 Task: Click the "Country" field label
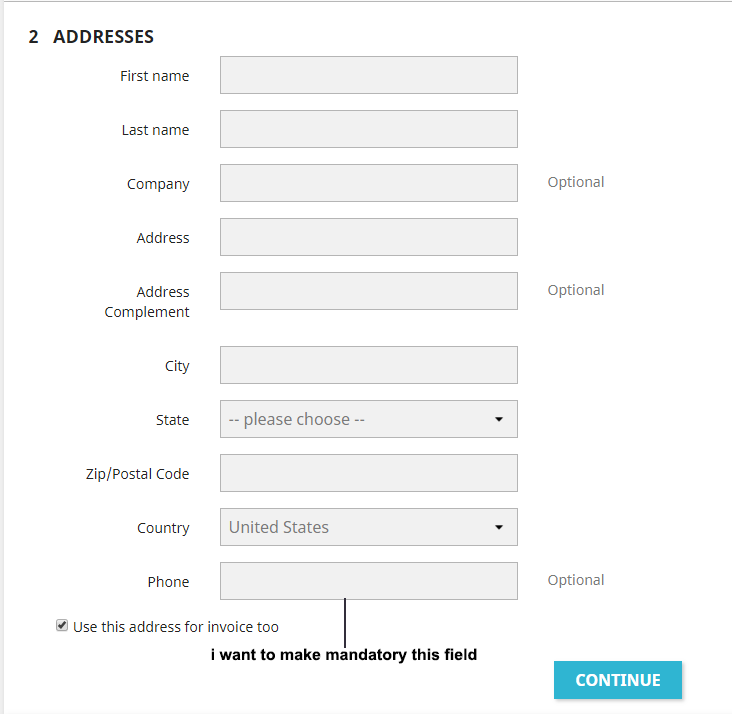(x=163, y=528)
